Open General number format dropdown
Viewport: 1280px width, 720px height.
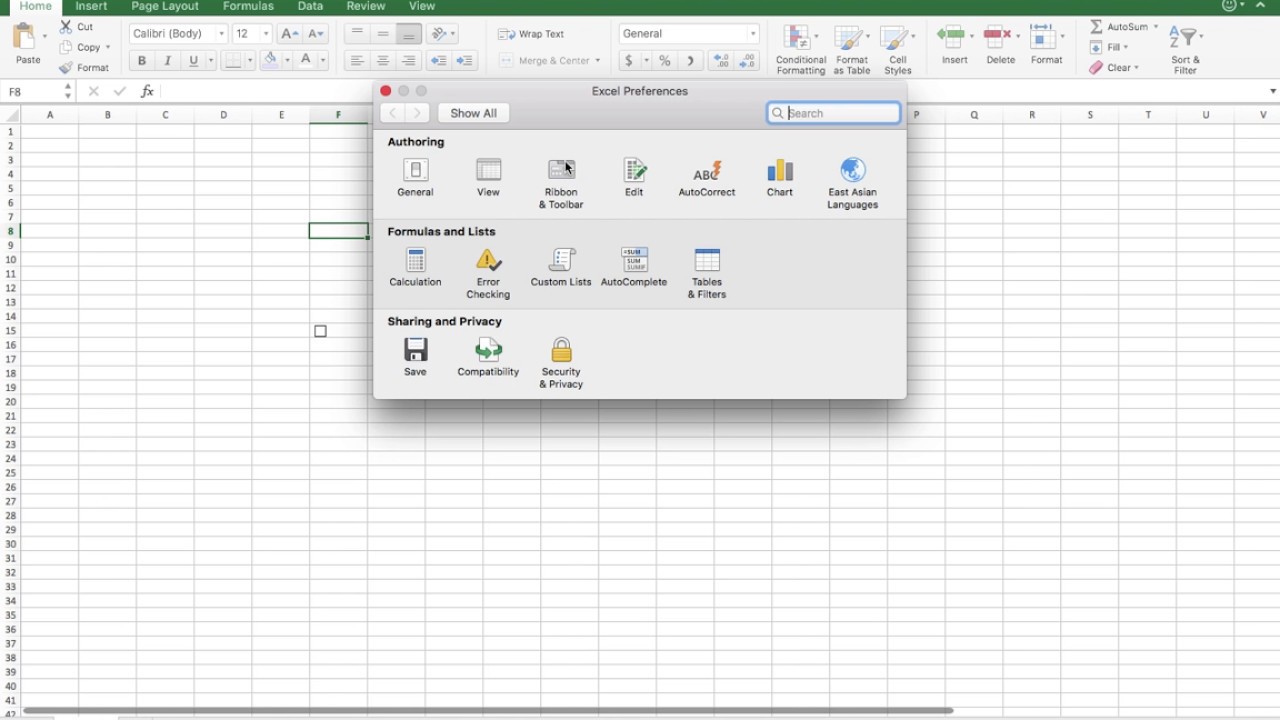coord(753,34)
